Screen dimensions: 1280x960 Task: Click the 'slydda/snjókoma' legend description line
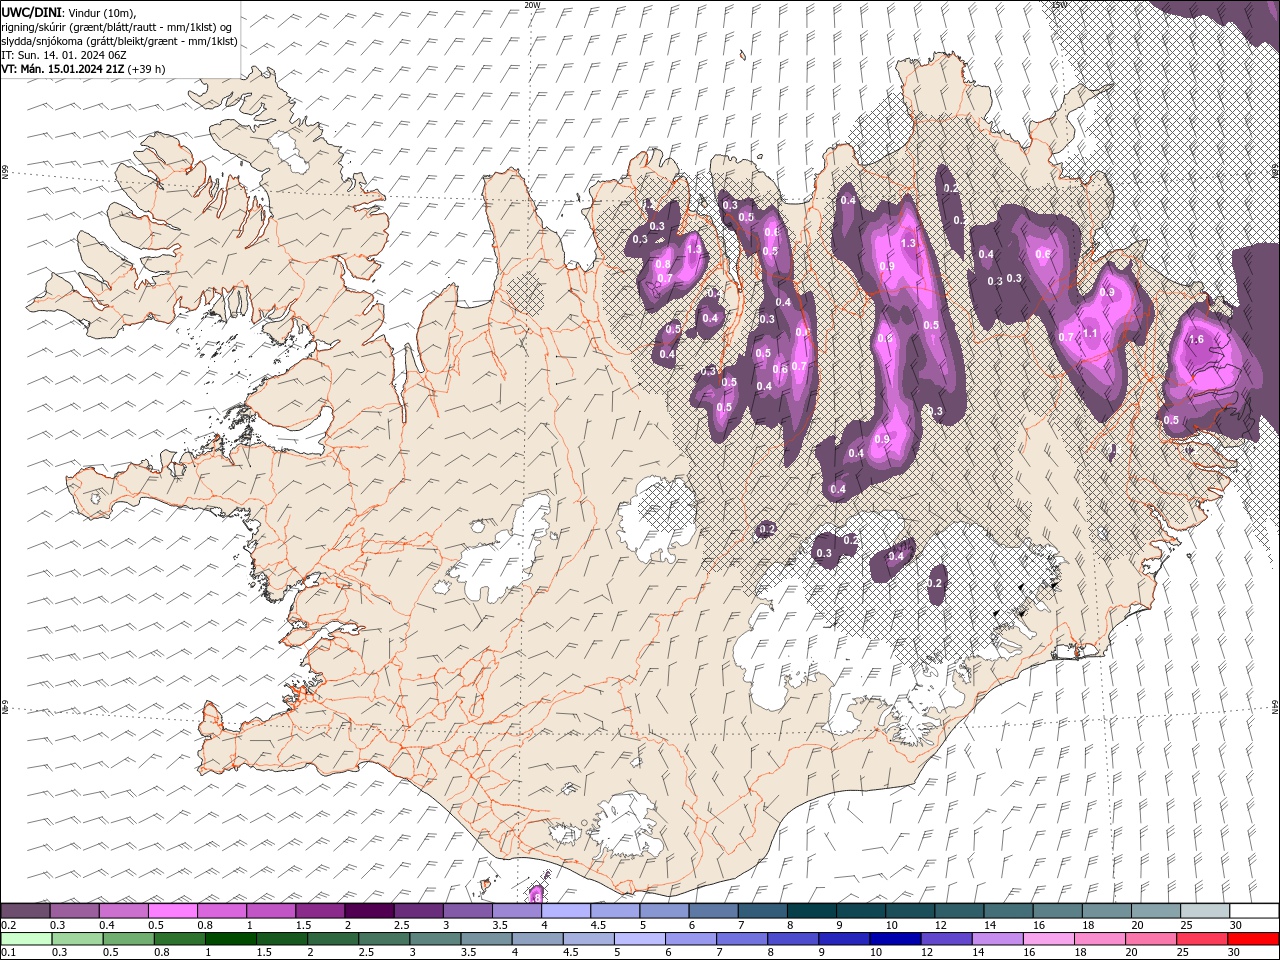click(119, 41)
